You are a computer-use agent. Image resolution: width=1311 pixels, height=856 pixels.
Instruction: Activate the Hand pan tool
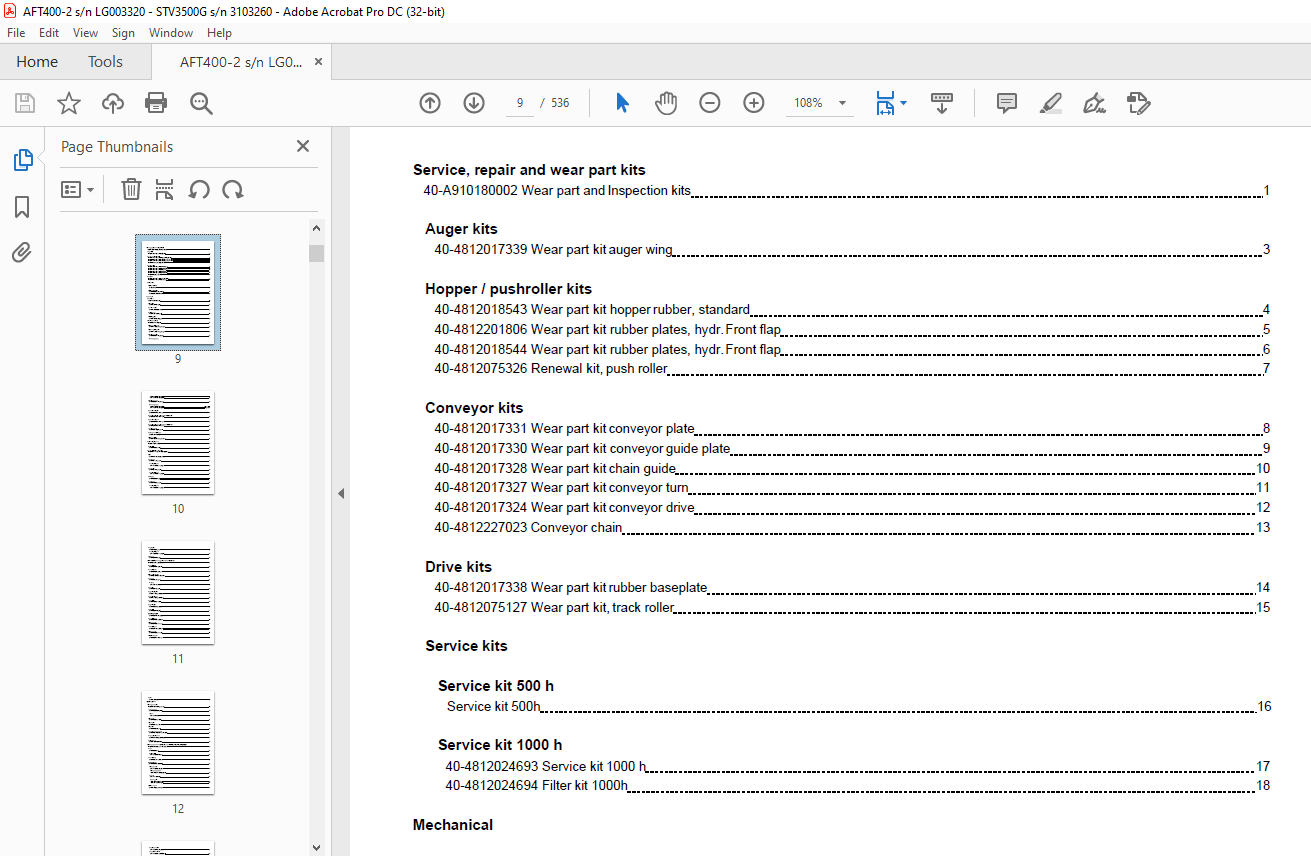tap(666, 103)
